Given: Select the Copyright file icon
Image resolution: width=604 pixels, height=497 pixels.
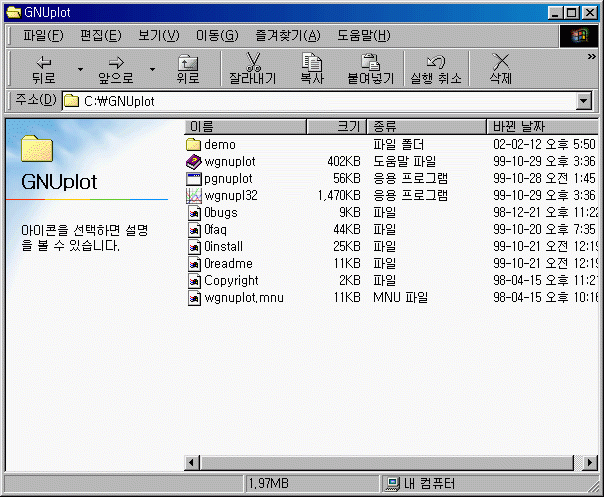Looking at the screenshot, I should (195, 280).
